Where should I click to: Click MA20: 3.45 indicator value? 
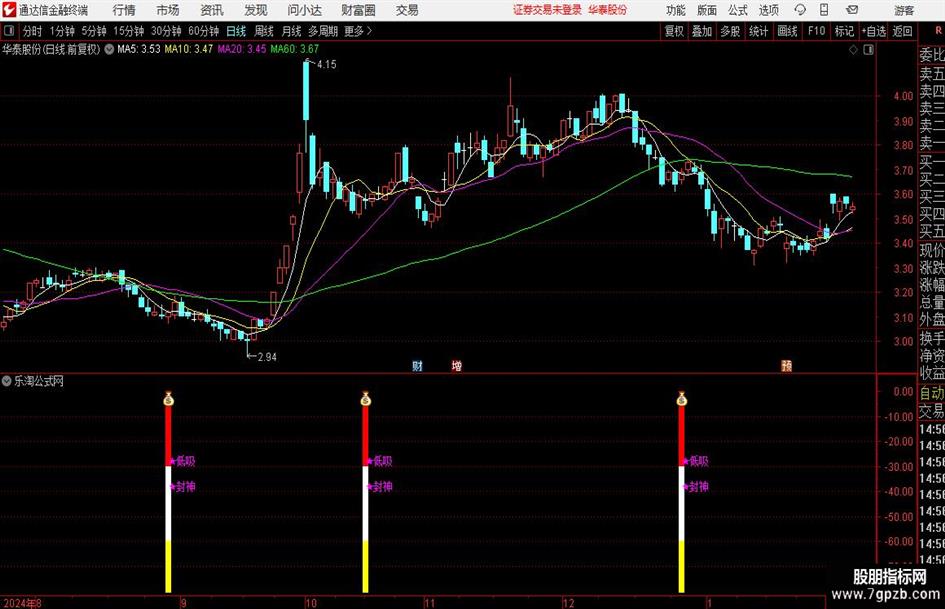tap(242, 49)
